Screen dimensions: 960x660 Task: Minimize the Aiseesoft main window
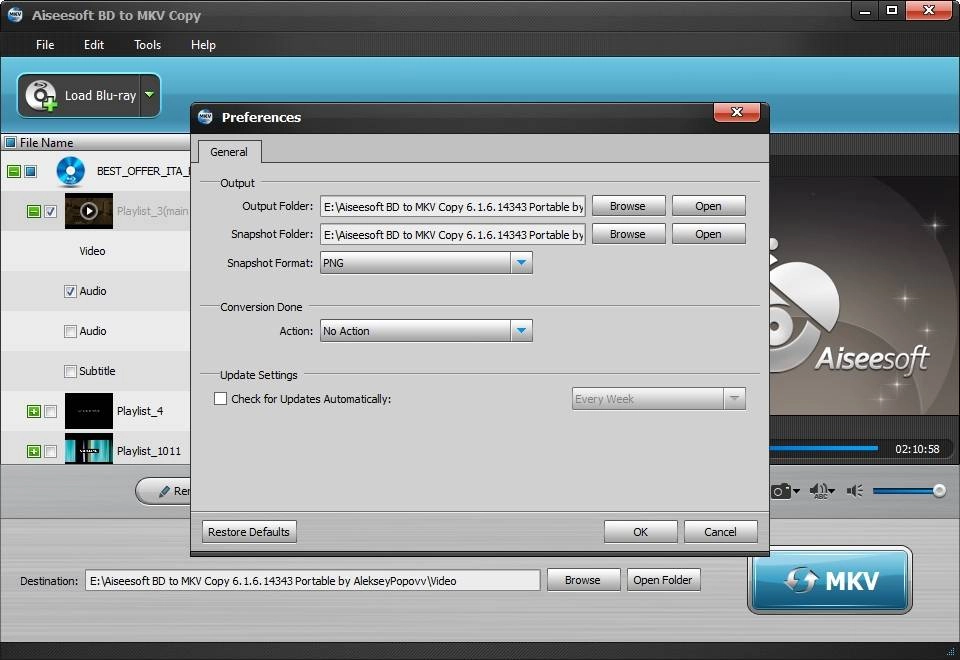[x=864, y=10]
